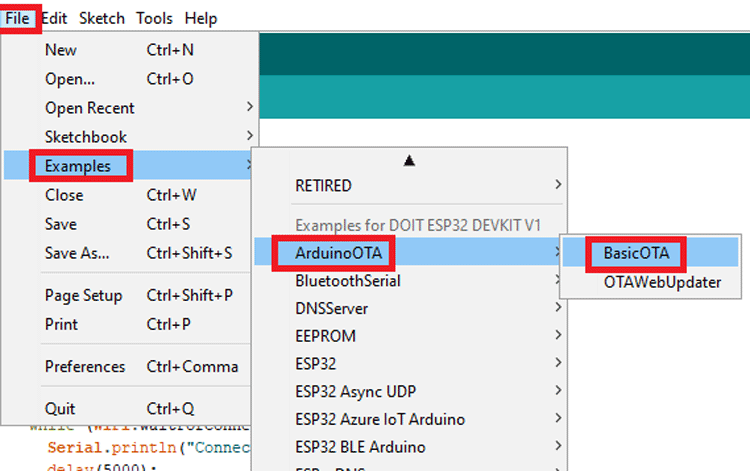Expand the Sketchbook submenu

coord(128,137)
